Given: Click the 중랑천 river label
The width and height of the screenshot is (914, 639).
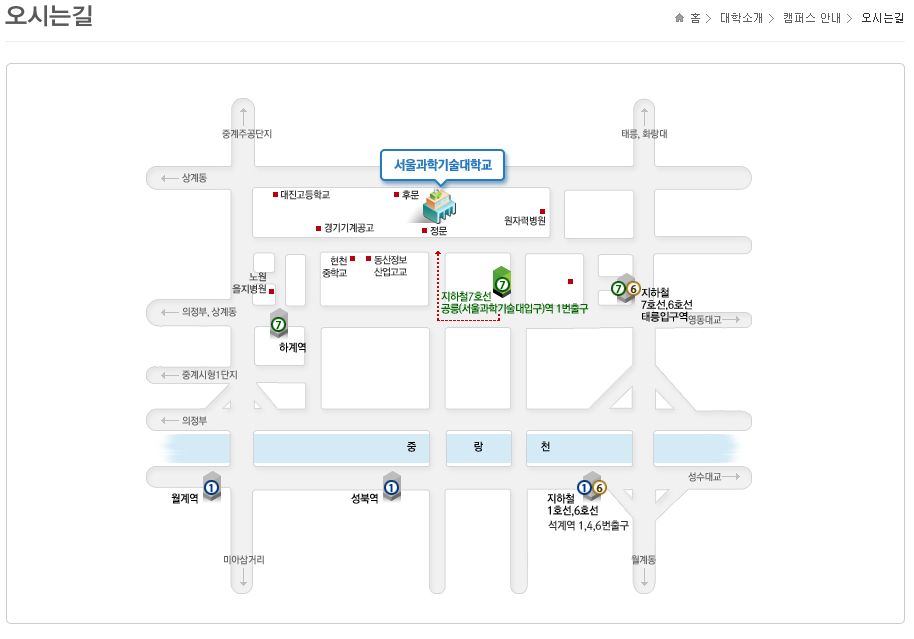Looking at the screenshot, I should [x=477, y=447].
